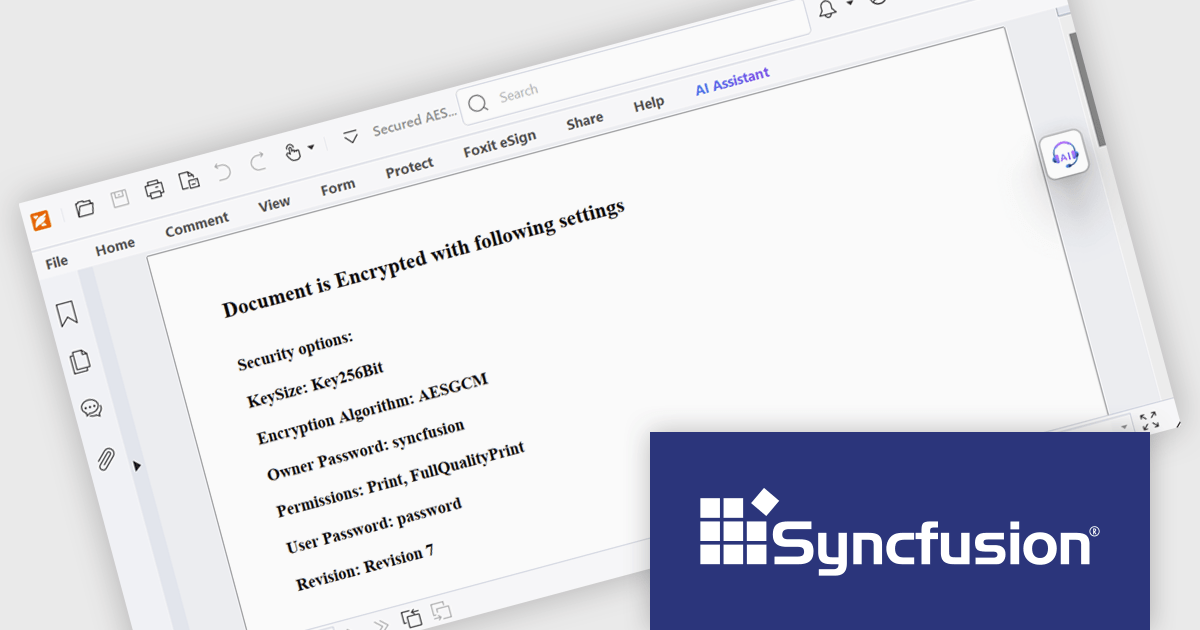The image size is (1200, 630).
Task: Click the floating AI assistant button
Action: pyautogui.click(x=1065, y=155)
